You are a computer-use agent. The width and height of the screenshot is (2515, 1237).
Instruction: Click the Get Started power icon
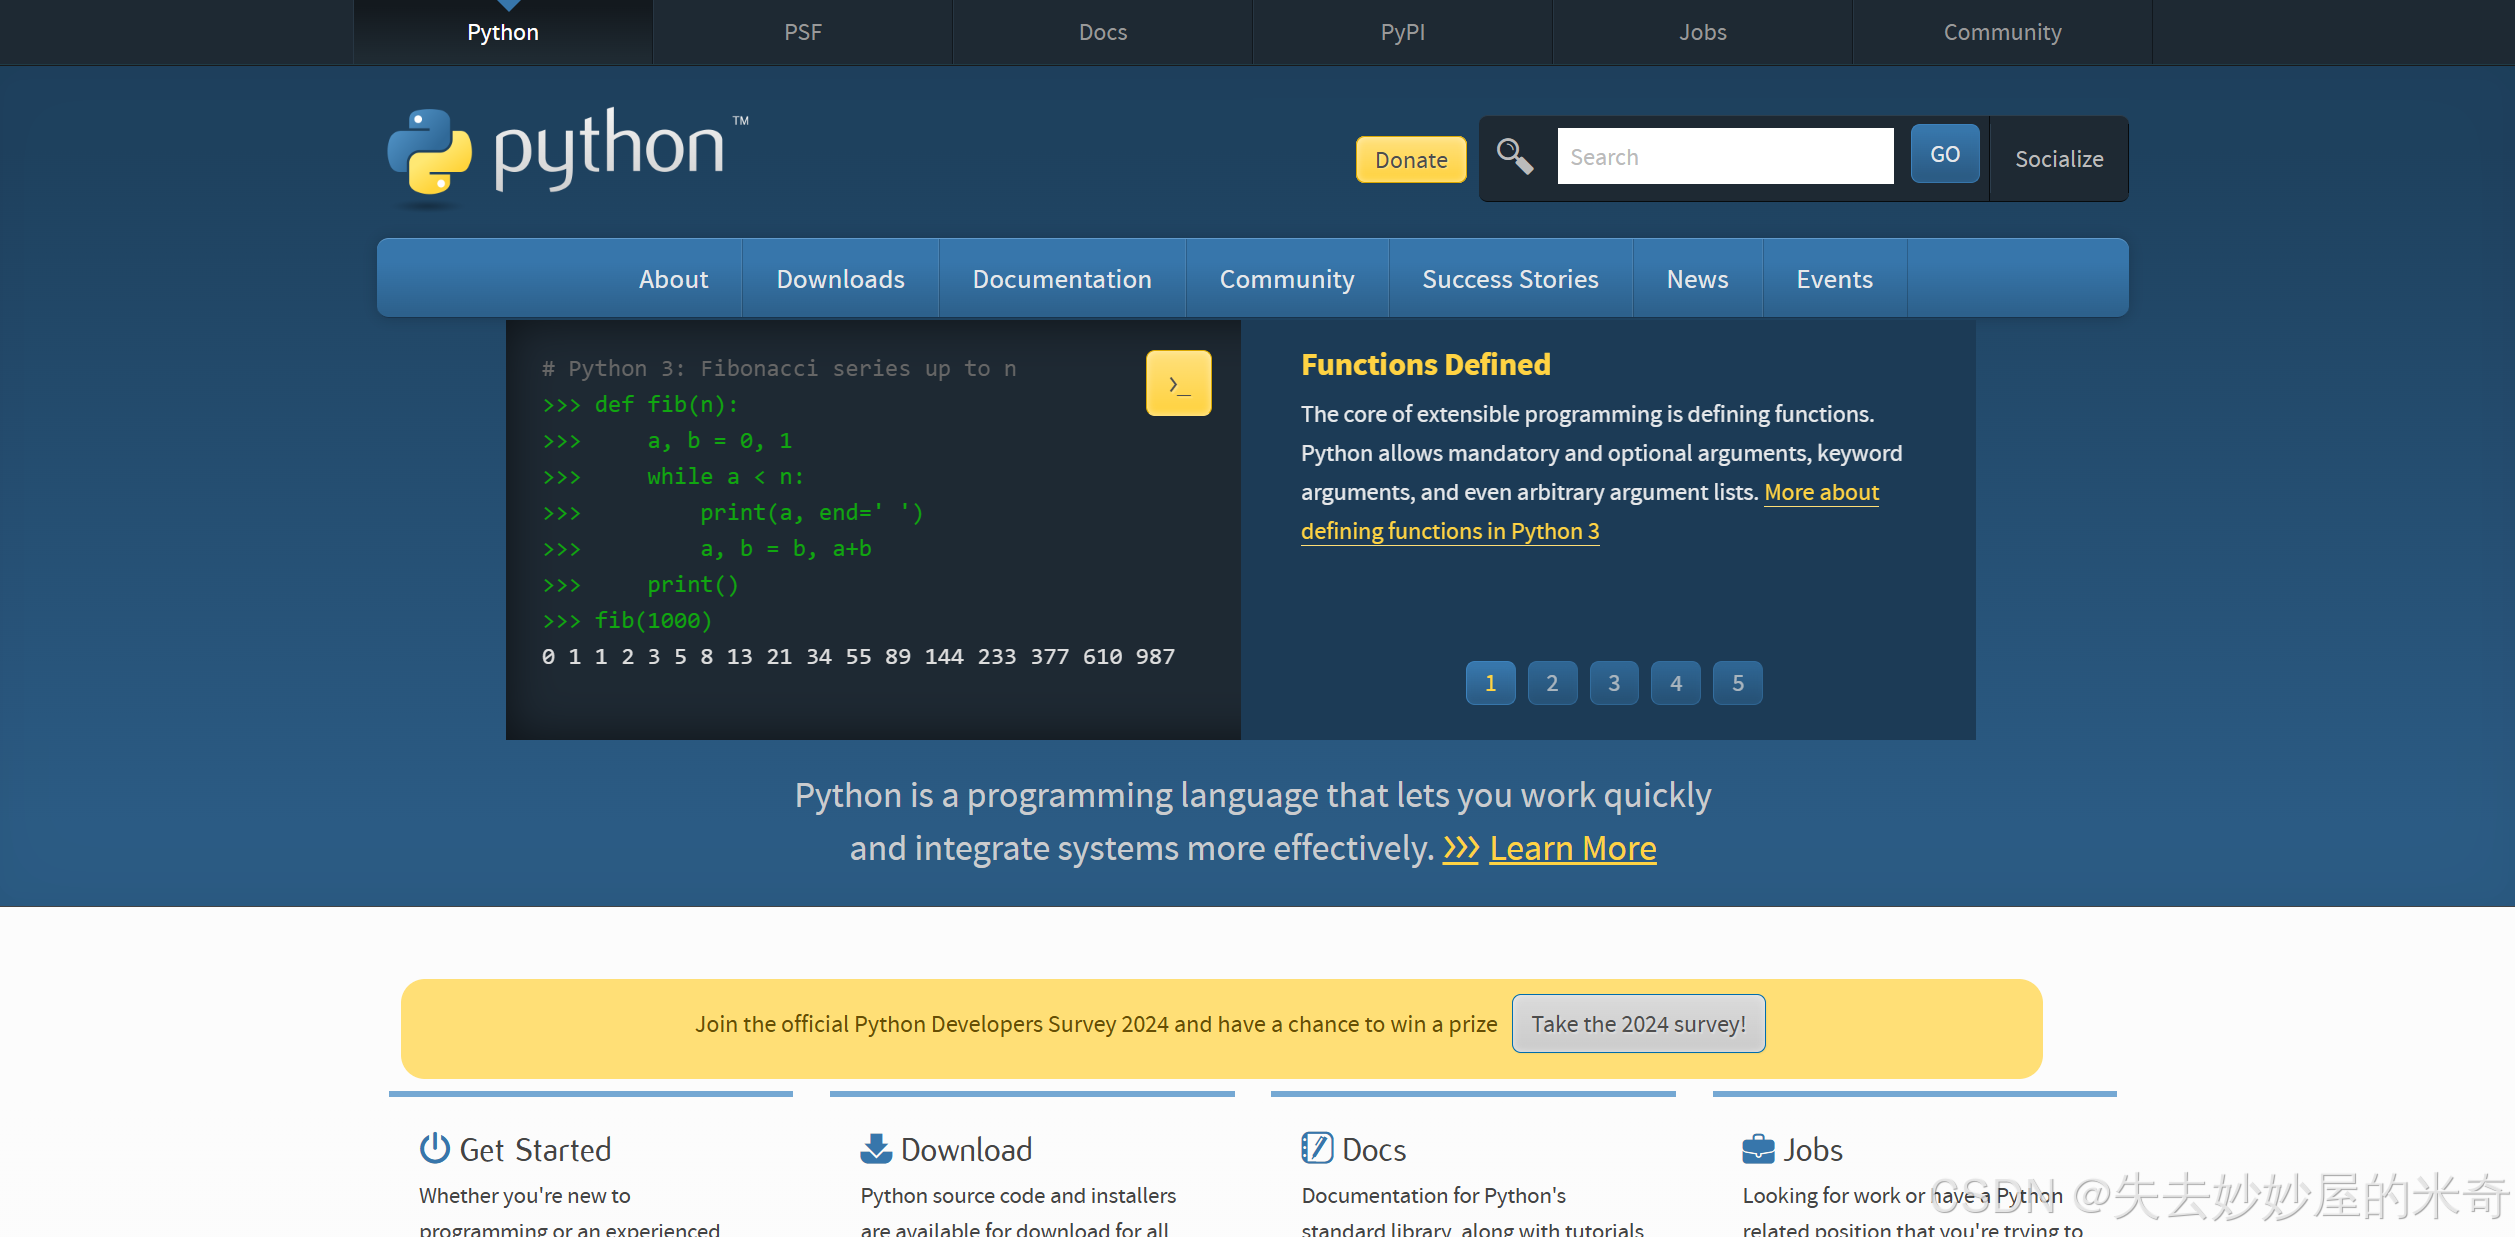434,1148
